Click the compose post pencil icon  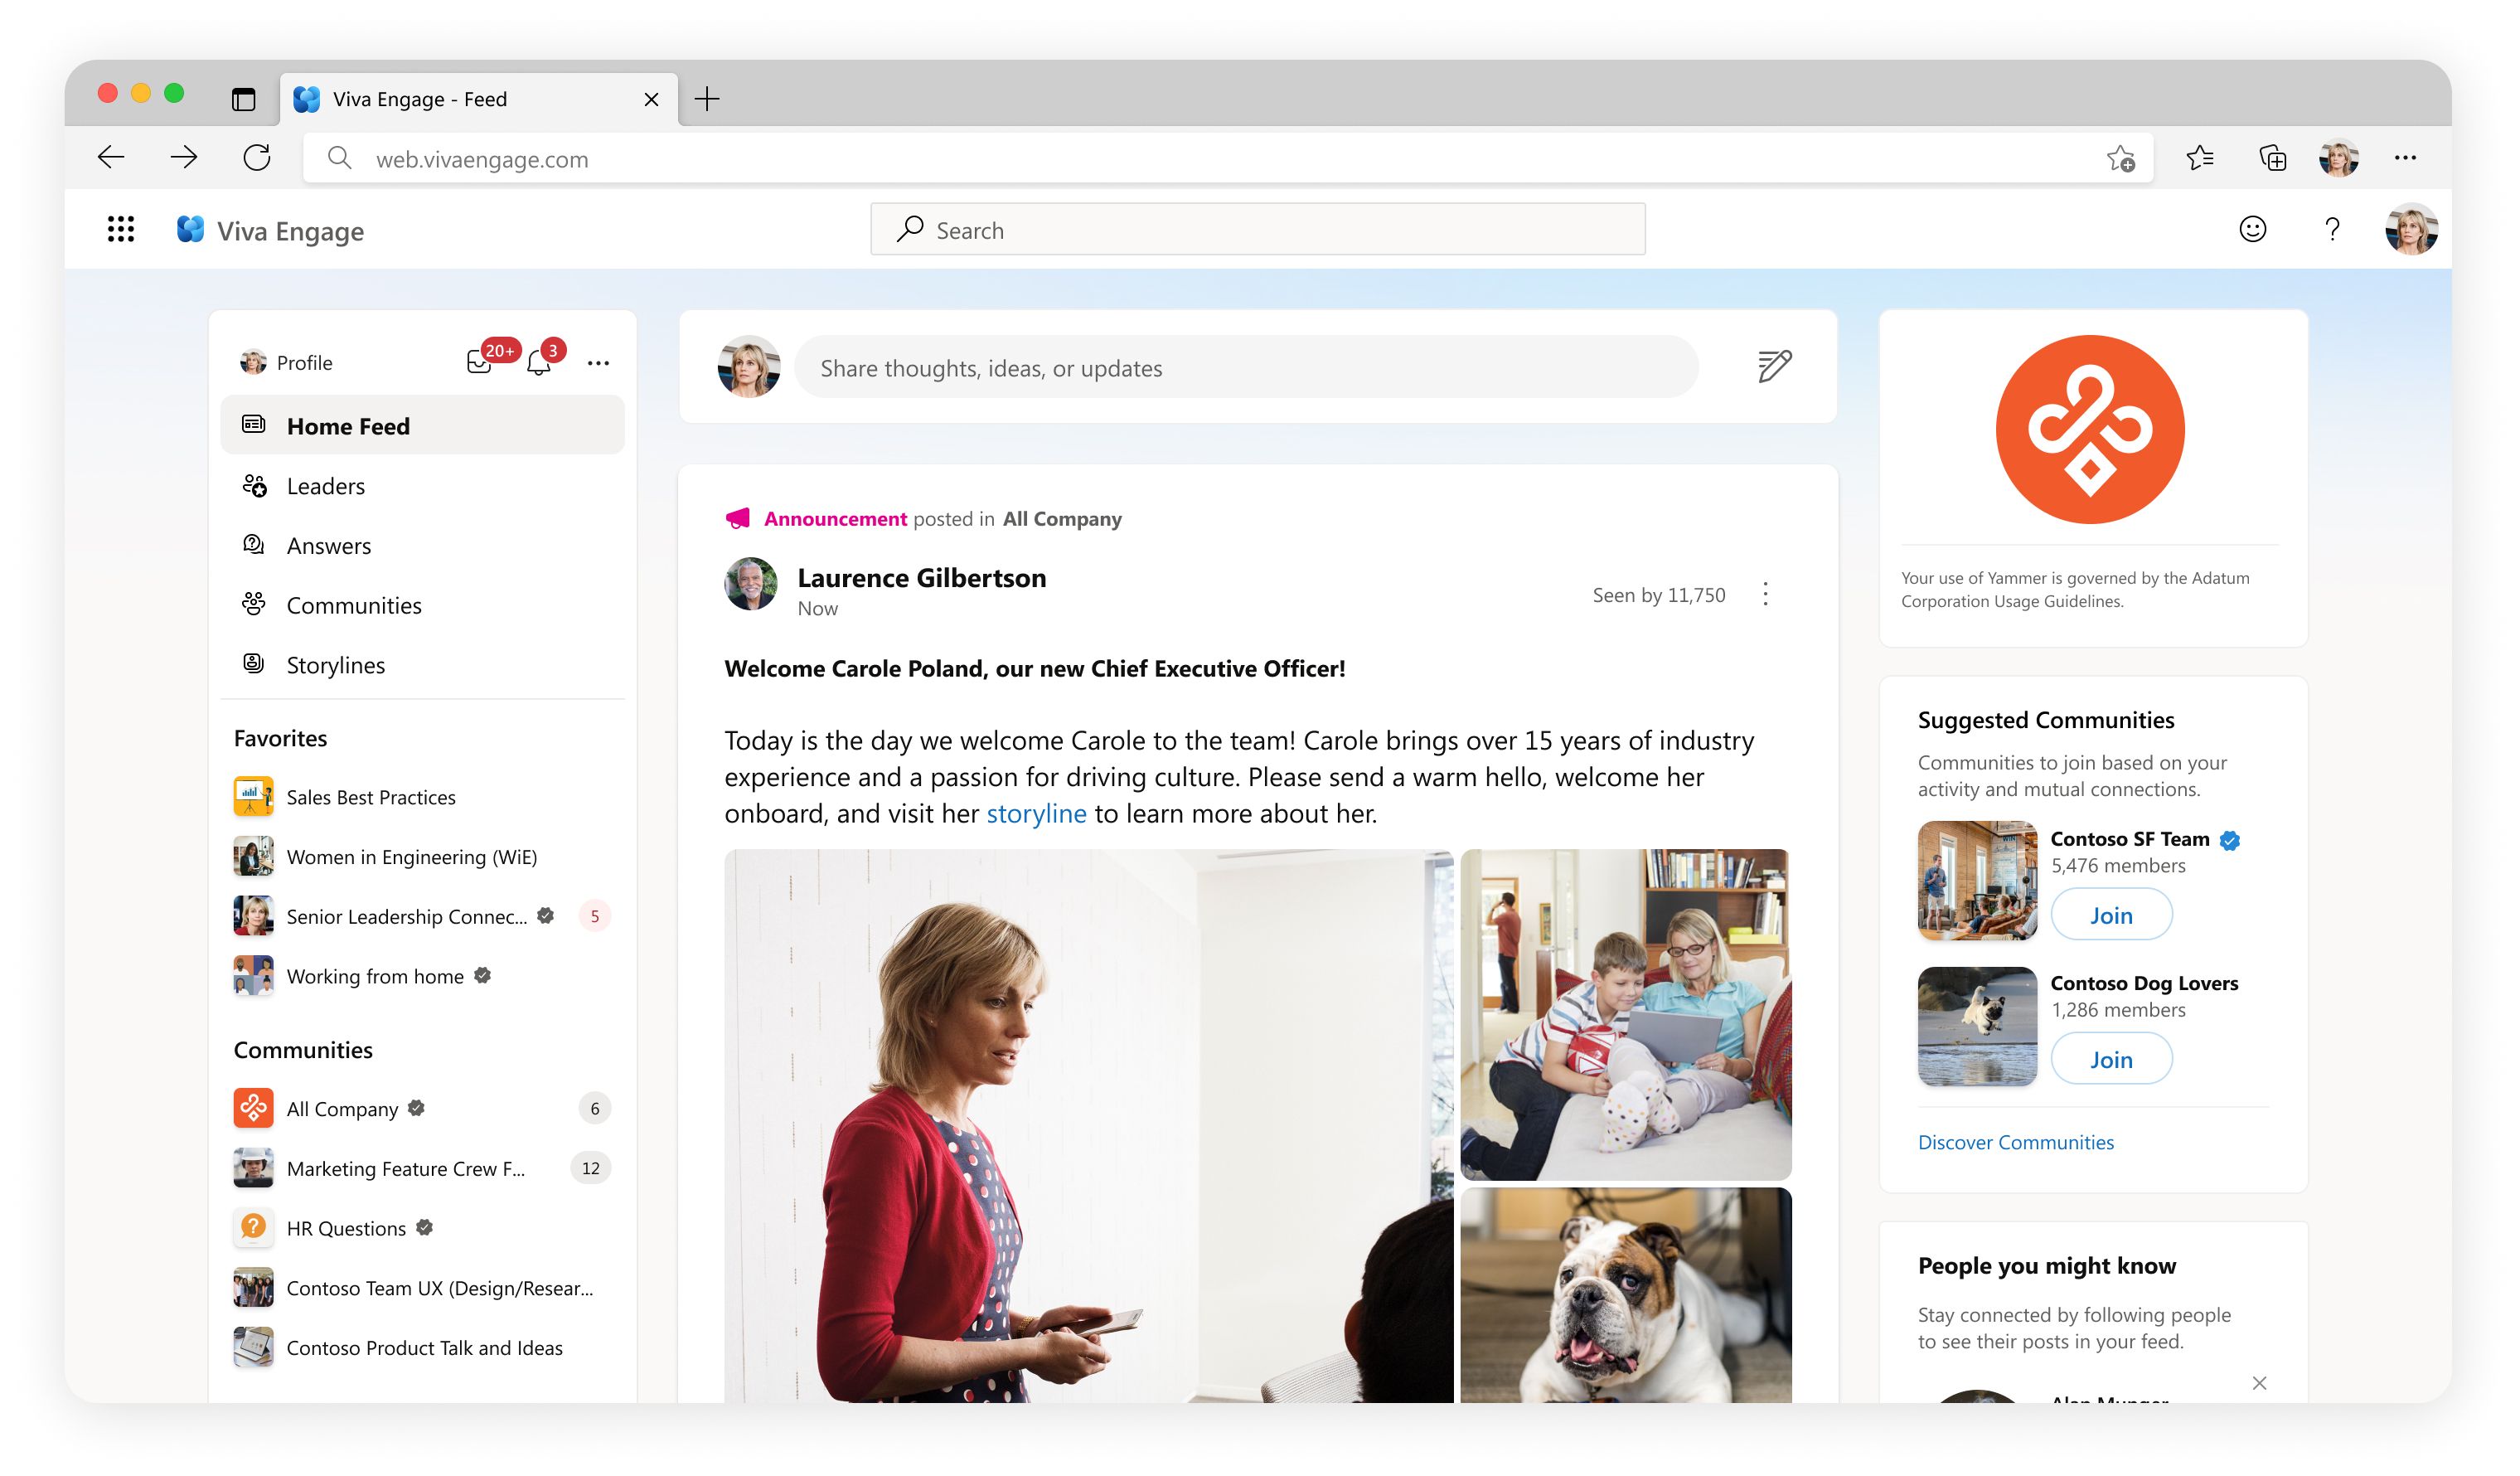pos(1774,366)
